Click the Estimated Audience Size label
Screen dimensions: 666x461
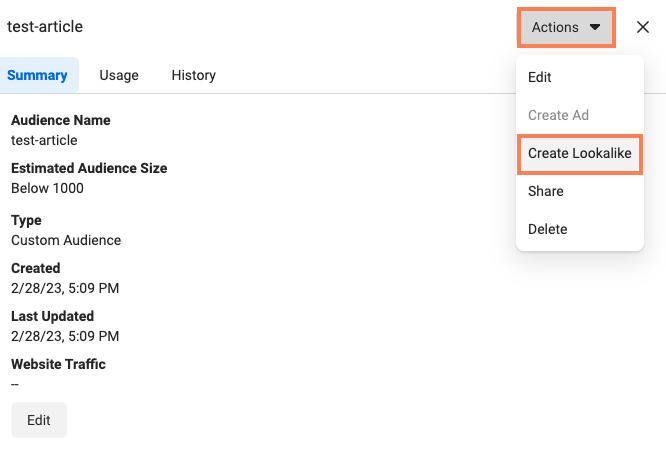(89, 168)
